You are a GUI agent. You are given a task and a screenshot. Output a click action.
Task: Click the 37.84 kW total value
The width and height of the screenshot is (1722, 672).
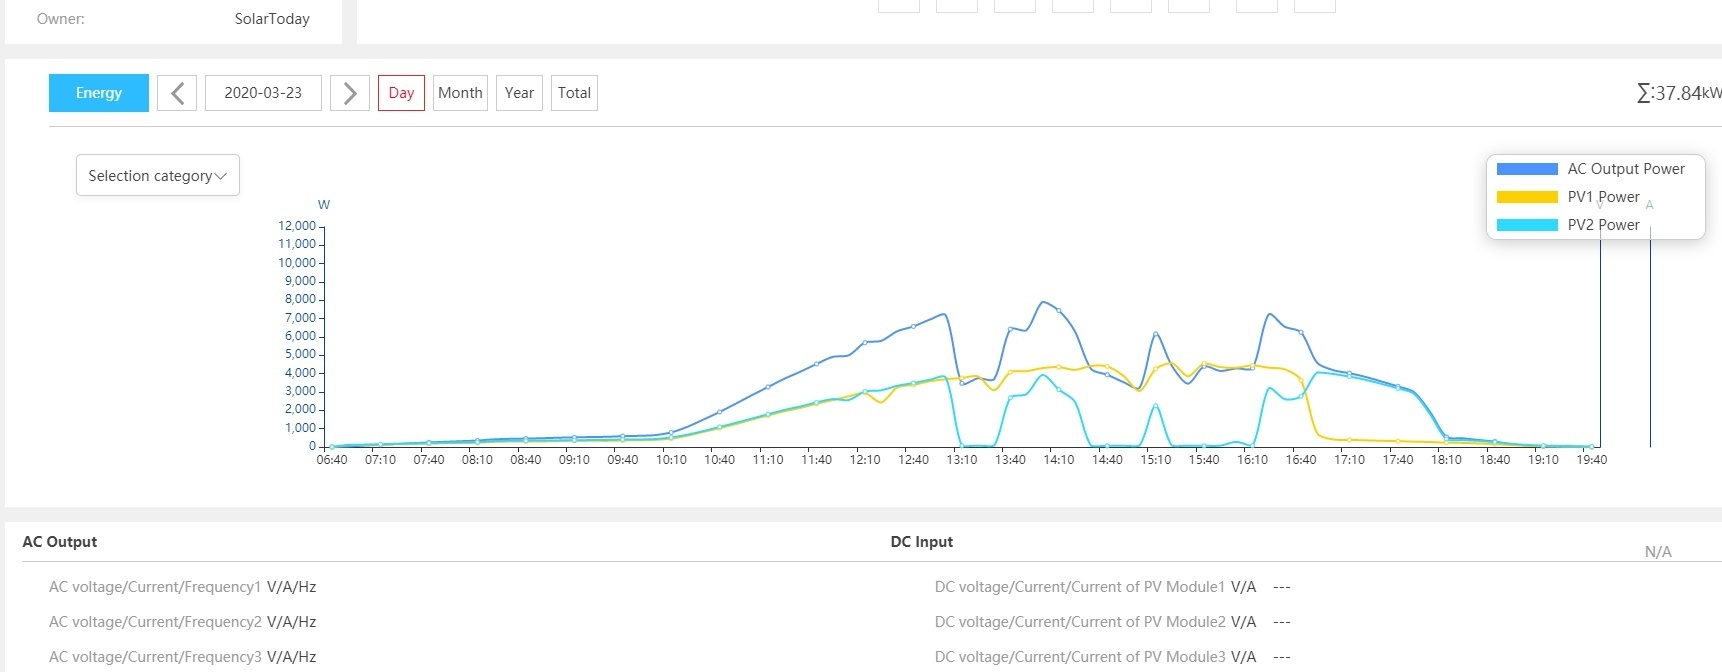pos(1679,93)
